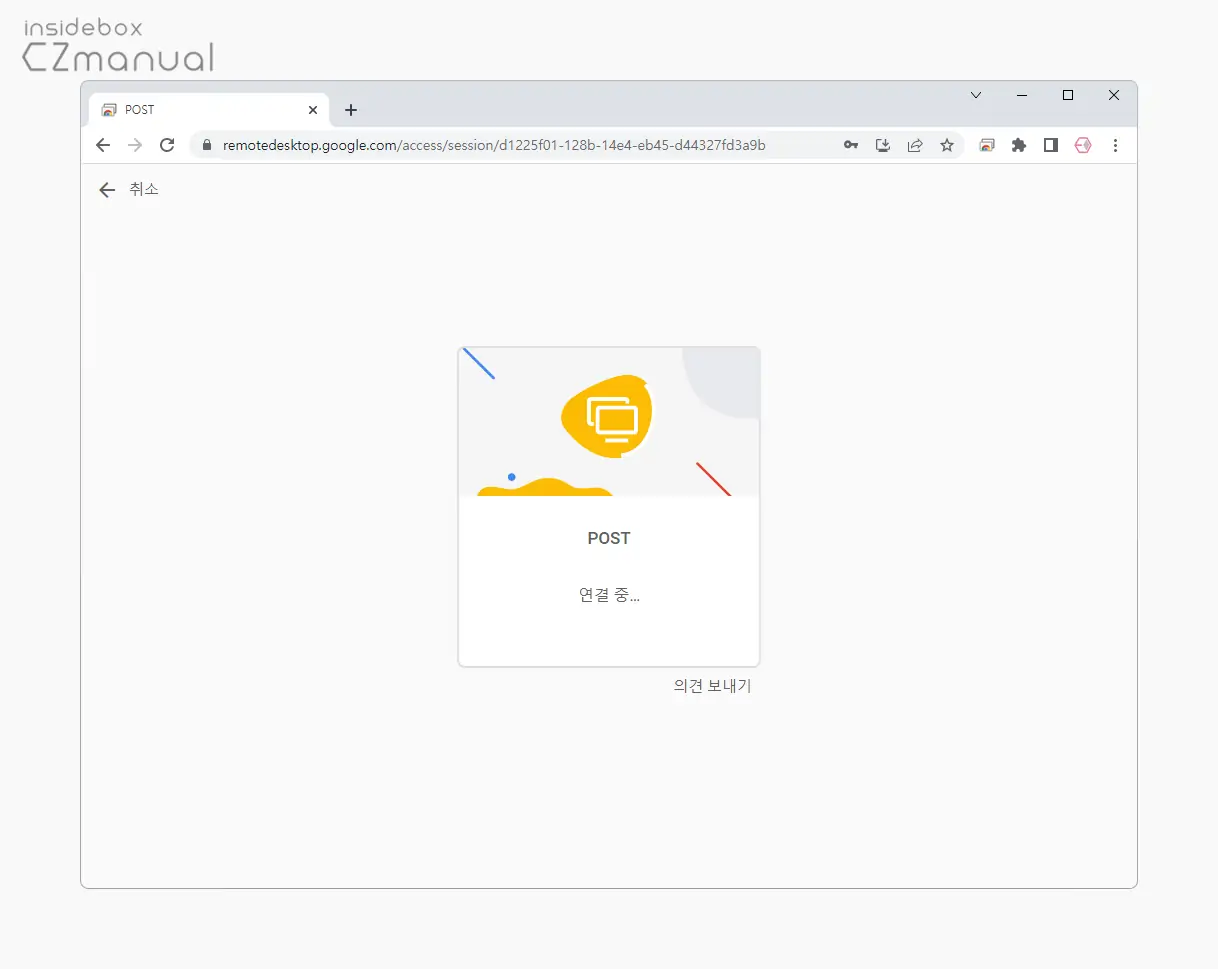
Task: Click the 의견 보내기 feedback link
Action: coord(712,686)
